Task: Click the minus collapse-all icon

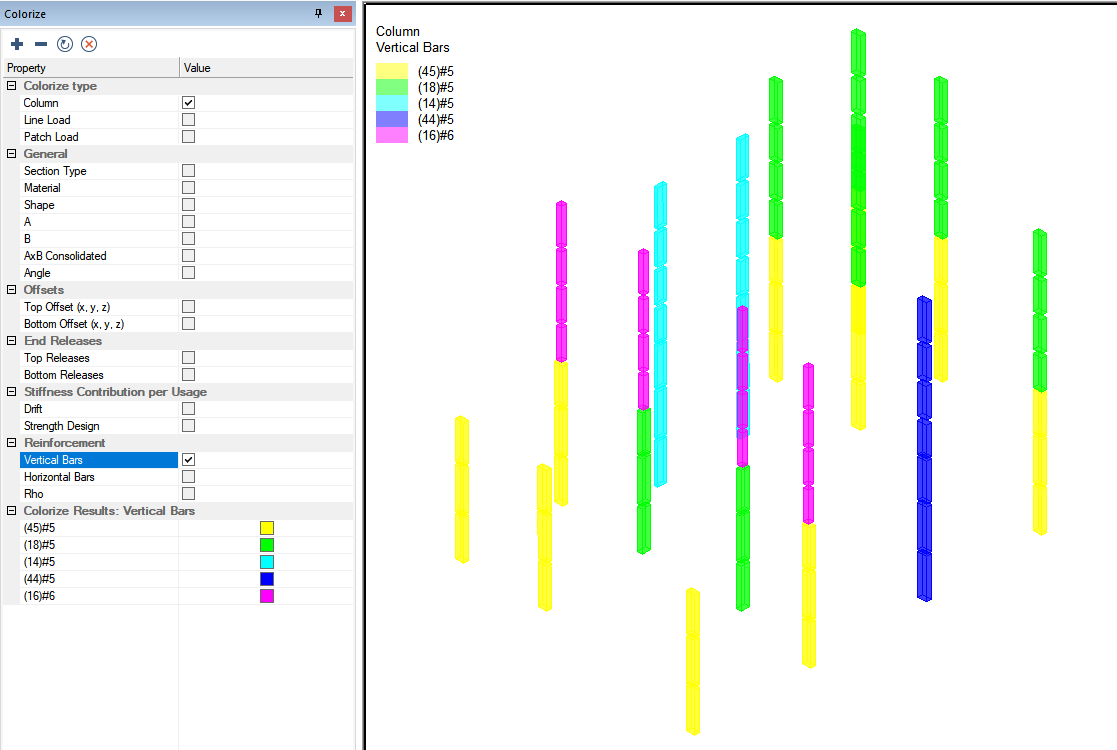Action: [41, 44]
